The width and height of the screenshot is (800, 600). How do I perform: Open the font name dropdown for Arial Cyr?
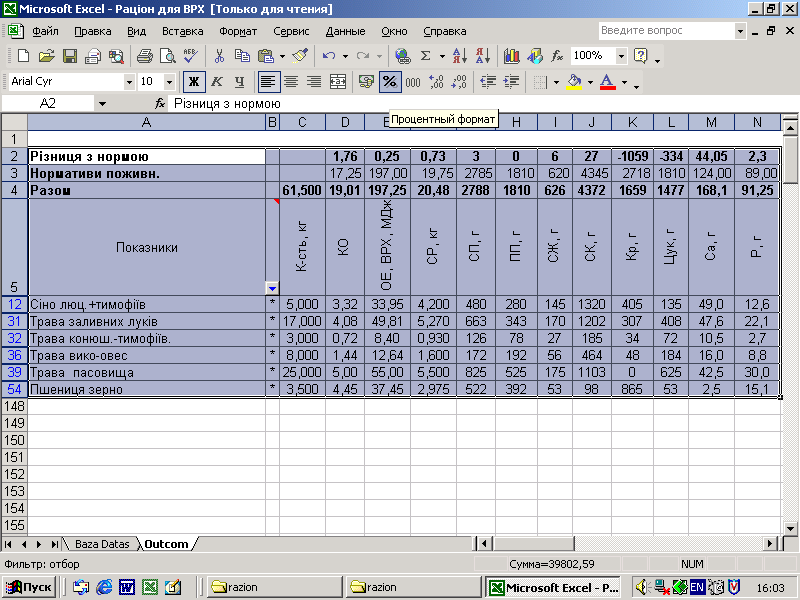coord(129,81)
